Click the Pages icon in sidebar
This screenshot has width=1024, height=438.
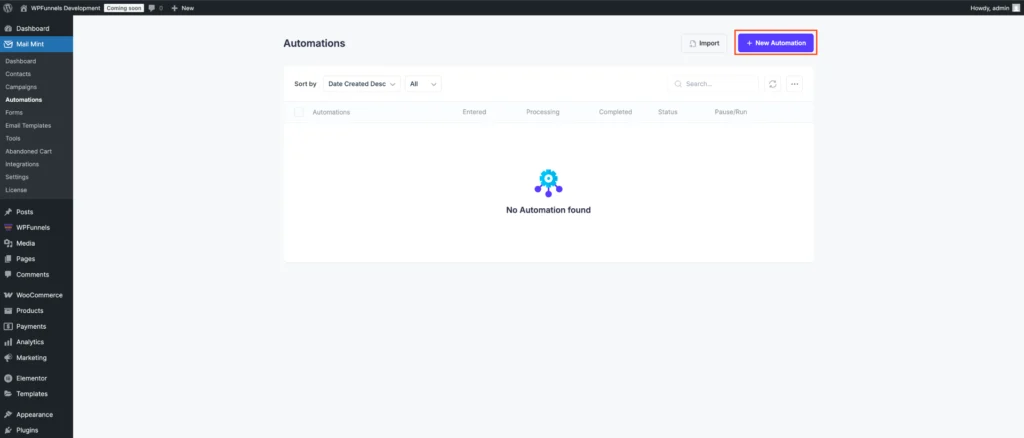[x=8, y=259]
